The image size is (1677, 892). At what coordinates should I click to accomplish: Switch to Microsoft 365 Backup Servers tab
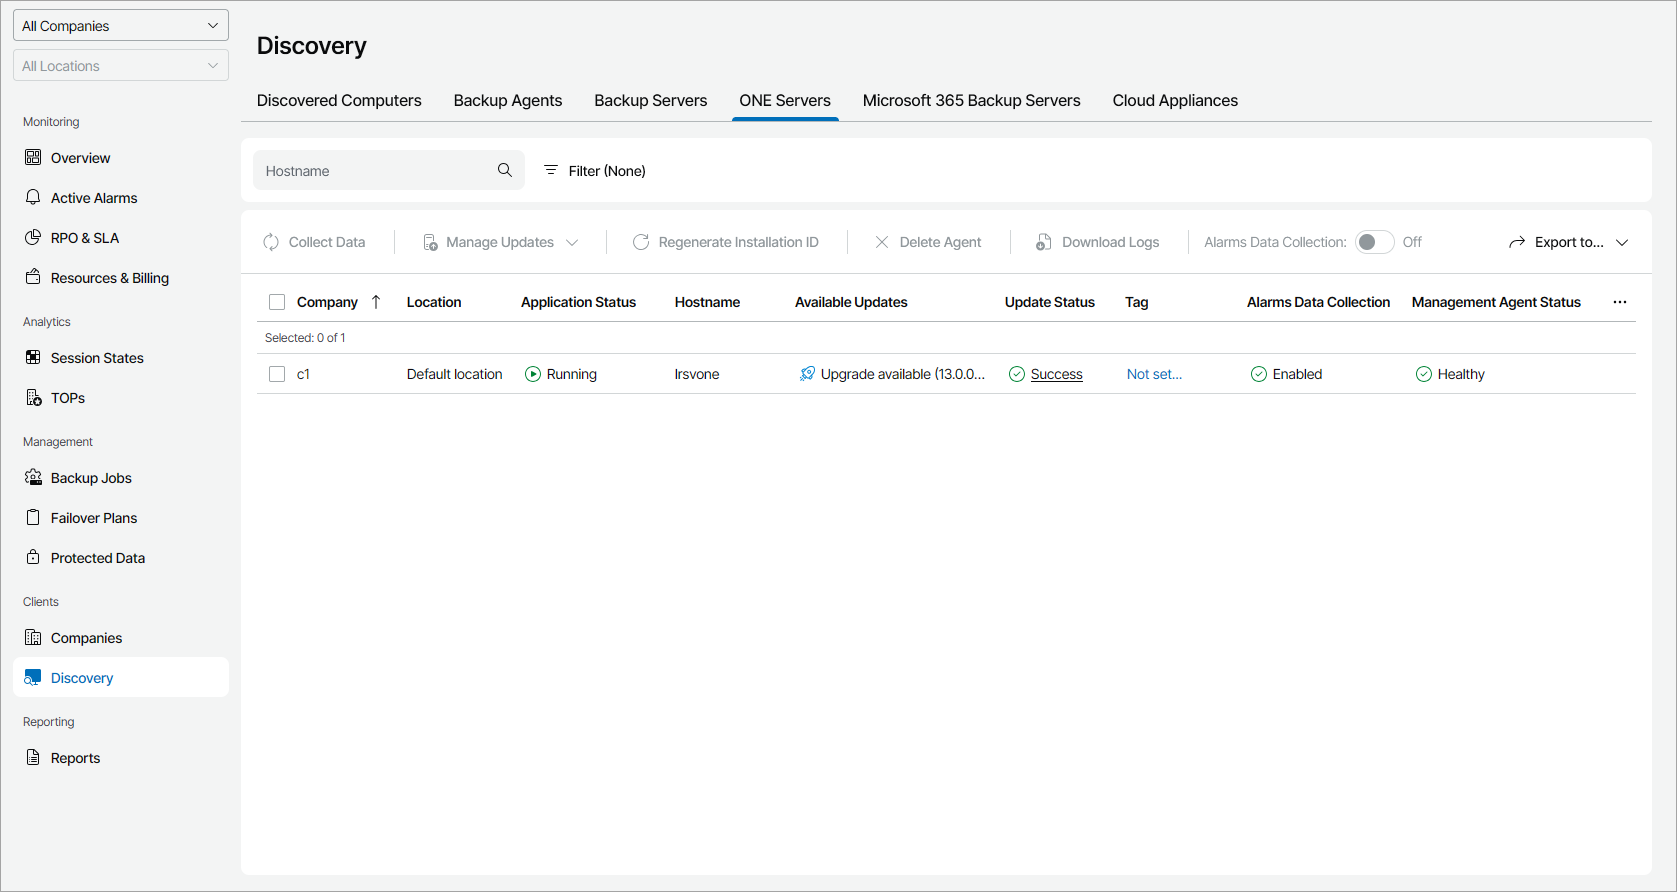[x=971, y=100]
